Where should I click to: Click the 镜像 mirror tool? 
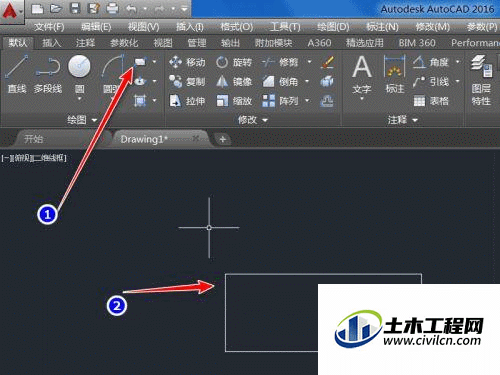(x=234, y=81)
